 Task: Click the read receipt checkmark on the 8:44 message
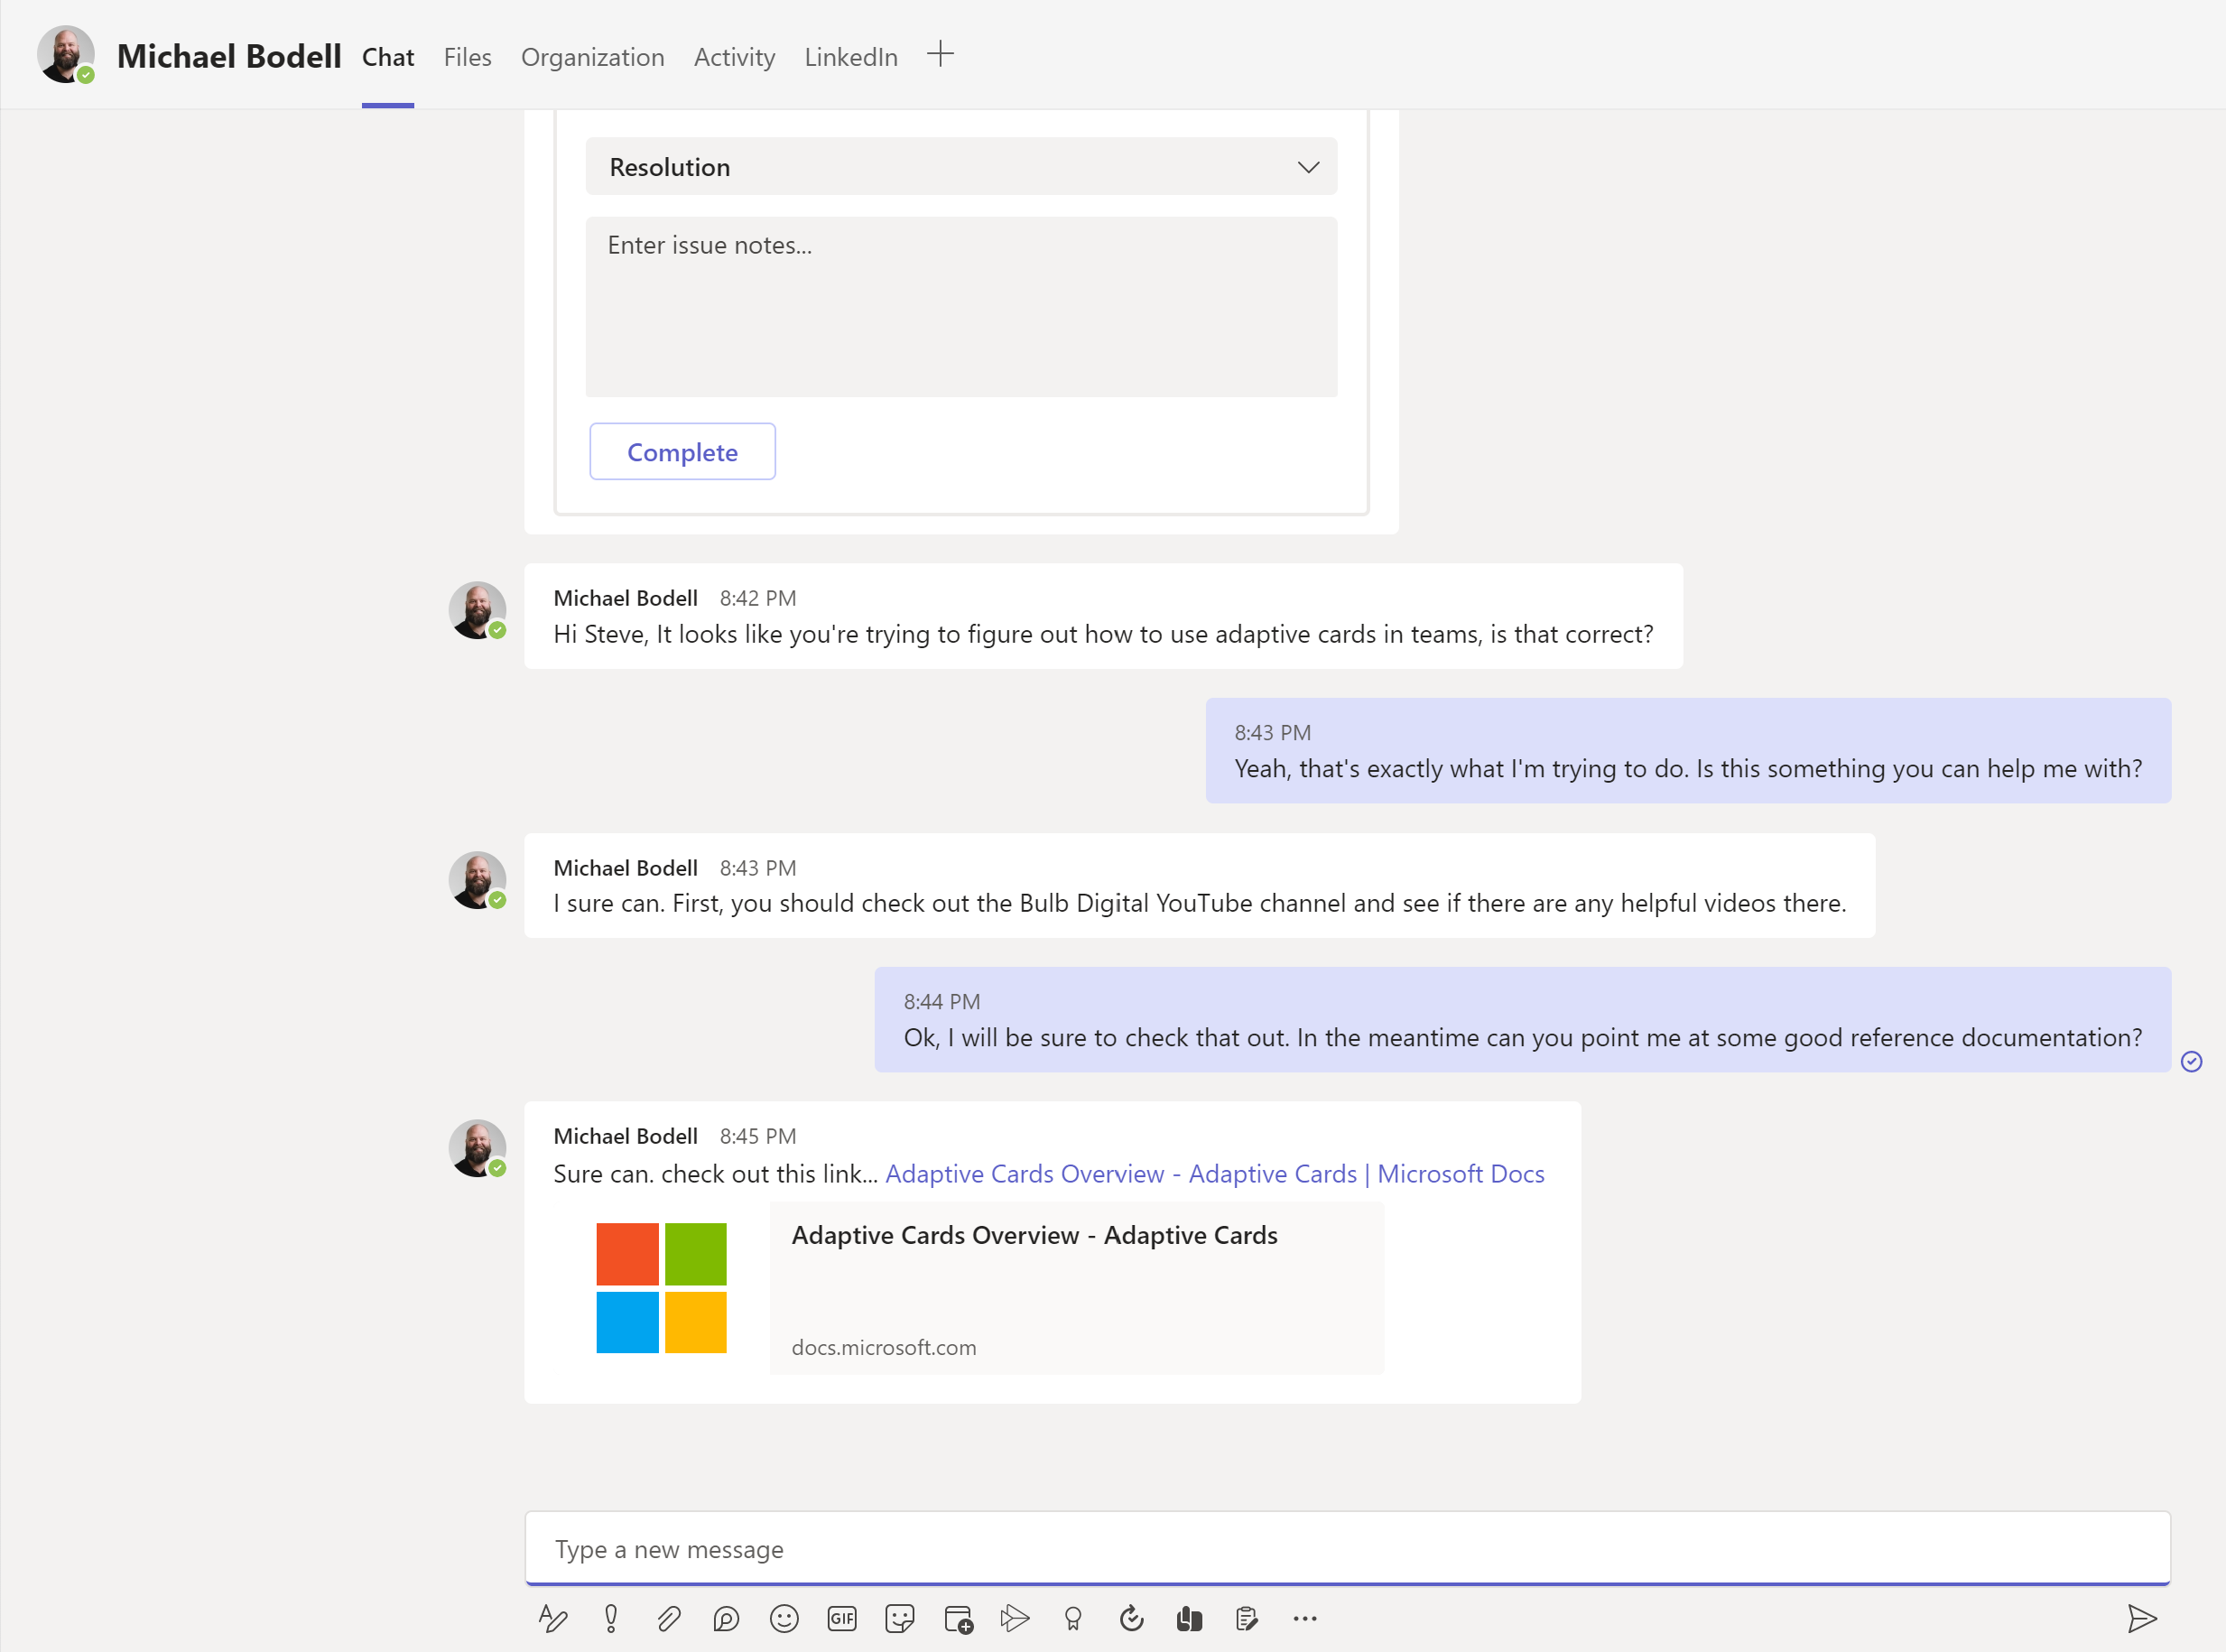point(2192,1062)
